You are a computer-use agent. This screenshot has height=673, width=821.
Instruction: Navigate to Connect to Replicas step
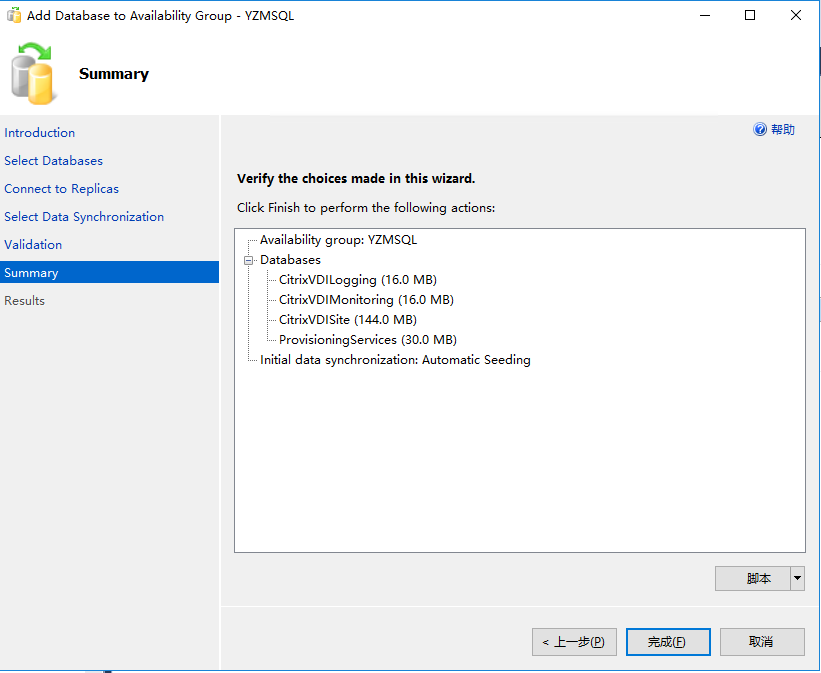[x=61, y=189]
